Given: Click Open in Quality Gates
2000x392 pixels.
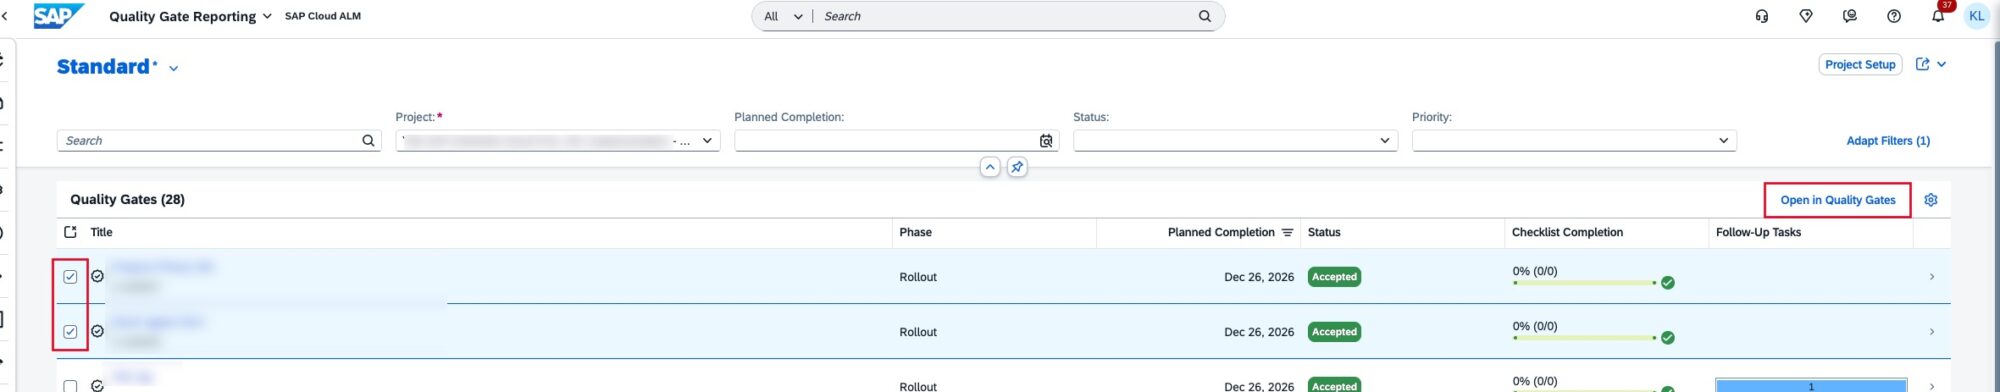Looking at the screenshot, I should point(1838,200).
